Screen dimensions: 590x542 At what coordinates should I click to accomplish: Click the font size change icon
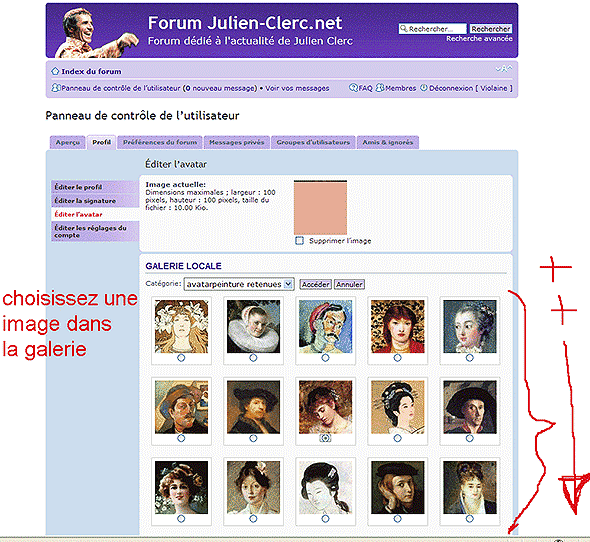coord(504,69)
